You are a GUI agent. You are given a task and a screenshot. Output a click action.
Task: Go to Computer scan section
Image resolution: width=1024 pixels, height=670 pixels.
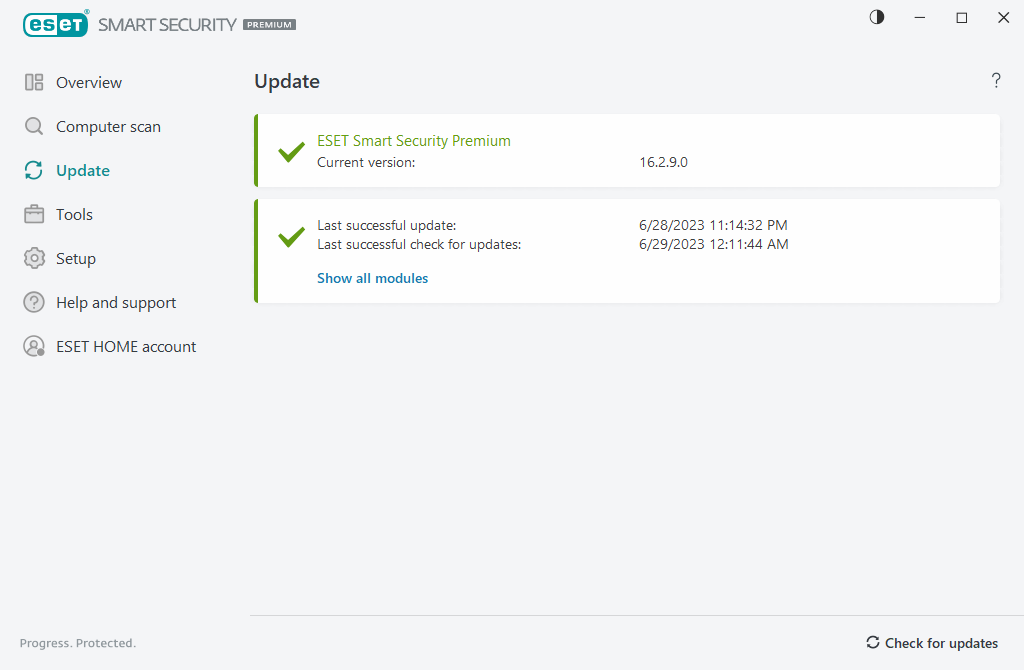point(108,127)
